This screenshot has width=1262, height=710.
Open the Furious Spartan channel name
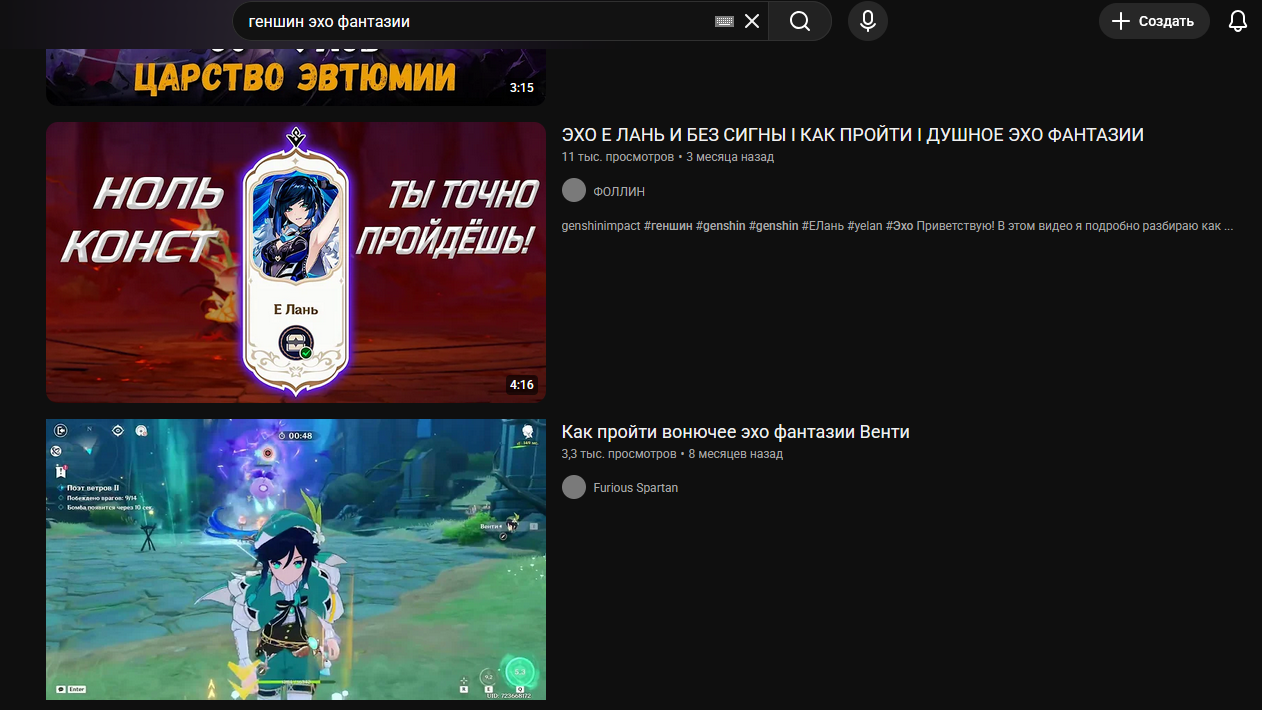click(636, 488)
